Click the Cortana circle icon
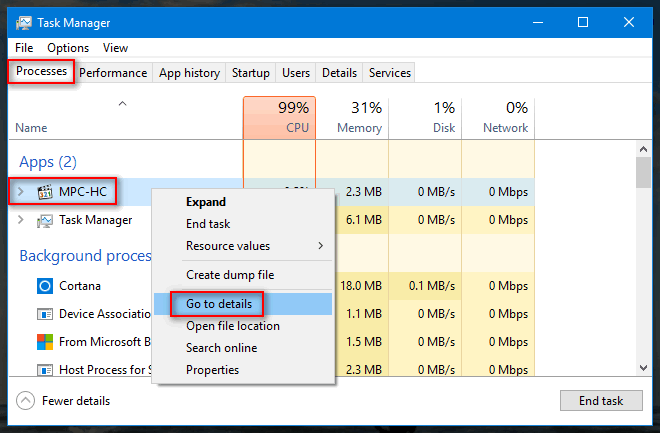660x433 pixels. click(x=45, y=286)
